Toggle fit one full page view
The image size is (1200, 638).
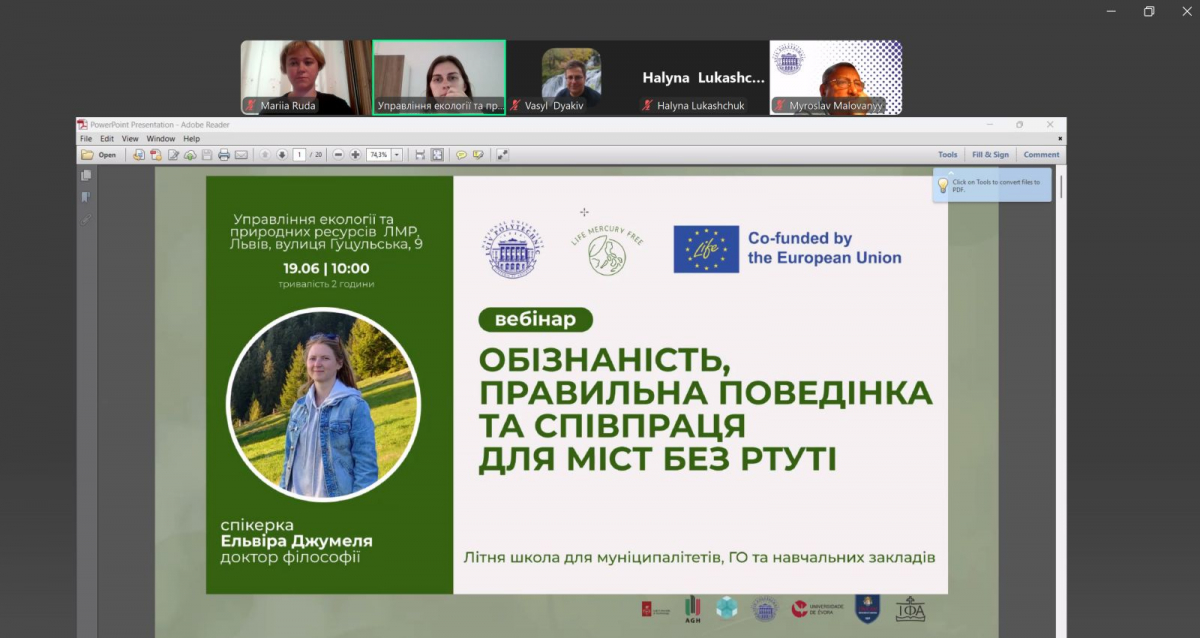click(x=437, y=155)
